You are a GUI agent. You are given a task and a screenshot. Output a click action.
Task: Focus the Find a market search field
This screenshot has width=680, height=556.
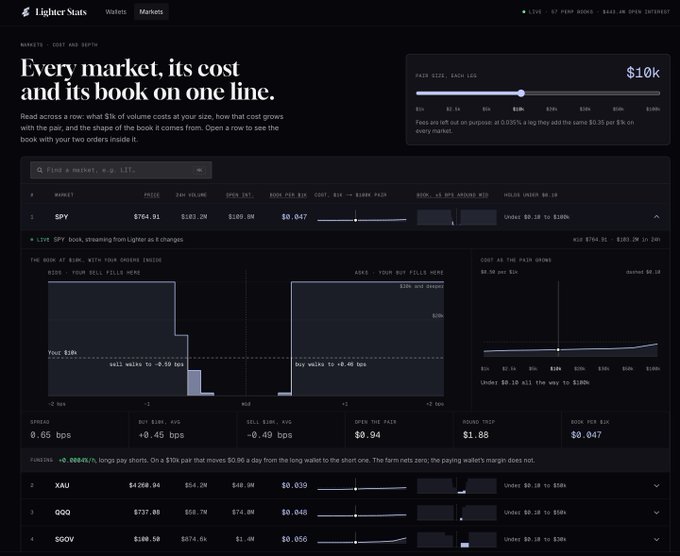pyautogui.click(x=121, y=170)
